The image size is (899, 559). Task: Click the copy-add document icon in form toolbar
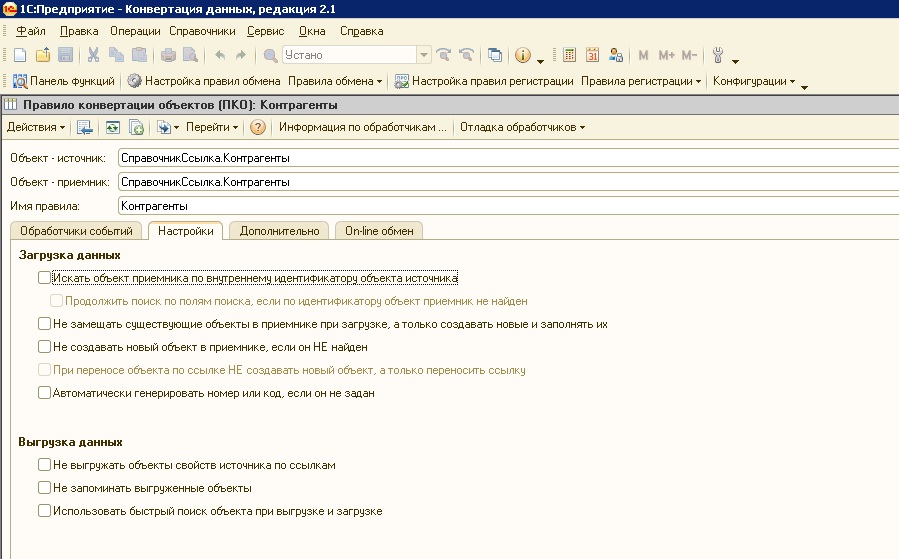pos(136,127)
